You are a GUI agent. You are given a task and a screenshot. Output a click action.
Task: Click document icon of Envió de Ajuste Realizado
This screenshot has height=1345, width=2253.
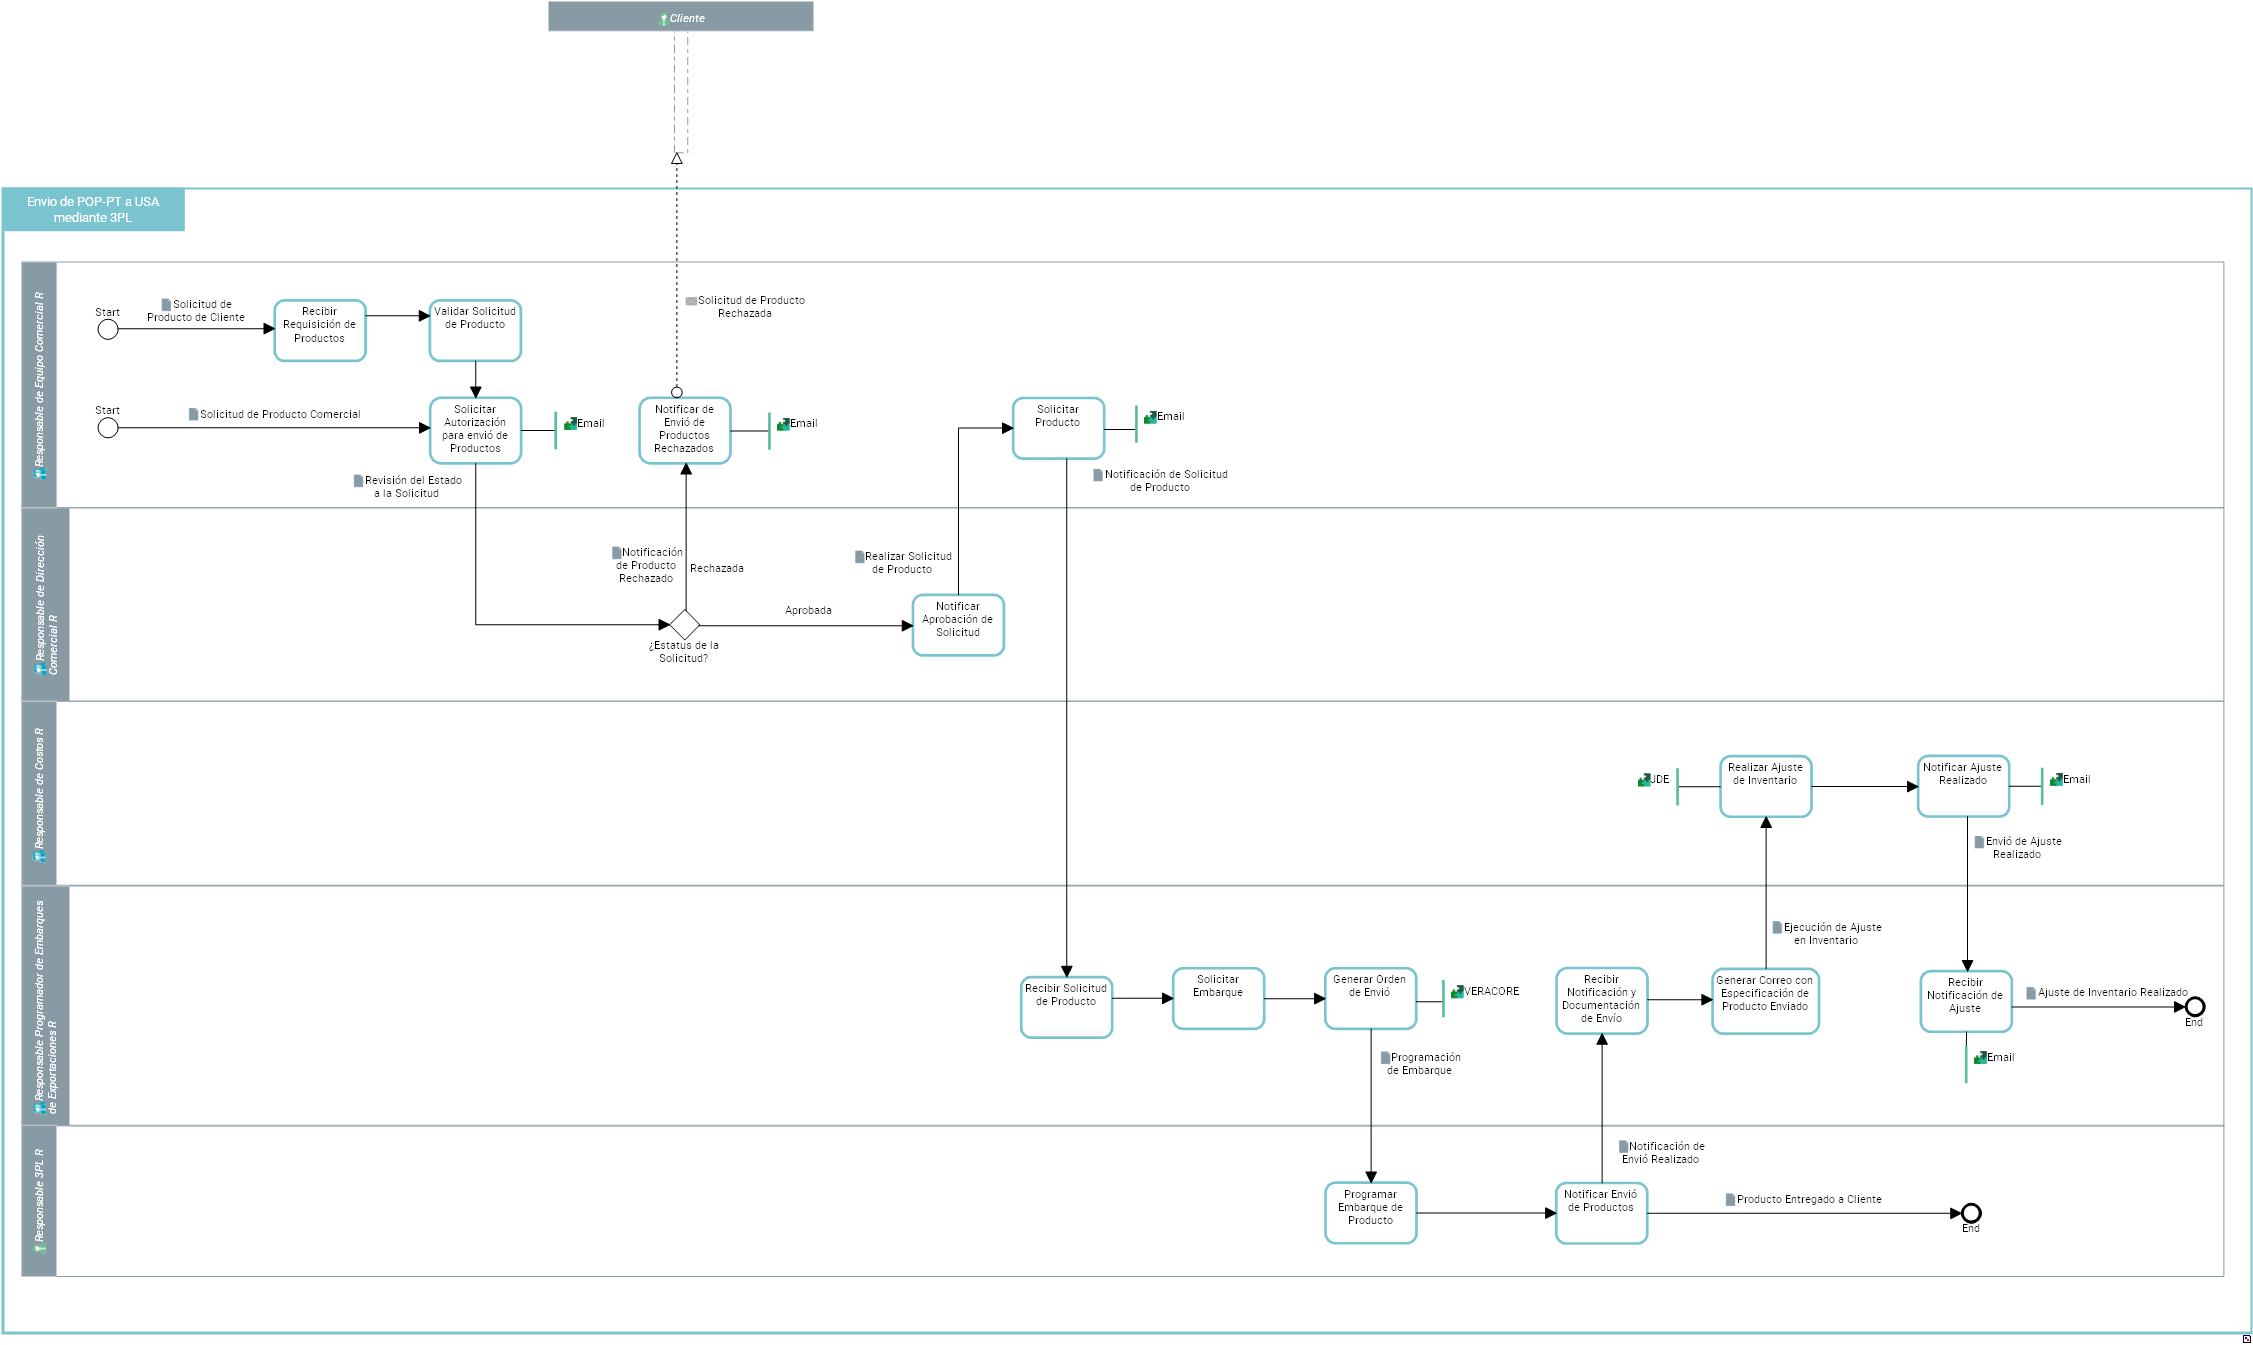(1979, 842)
